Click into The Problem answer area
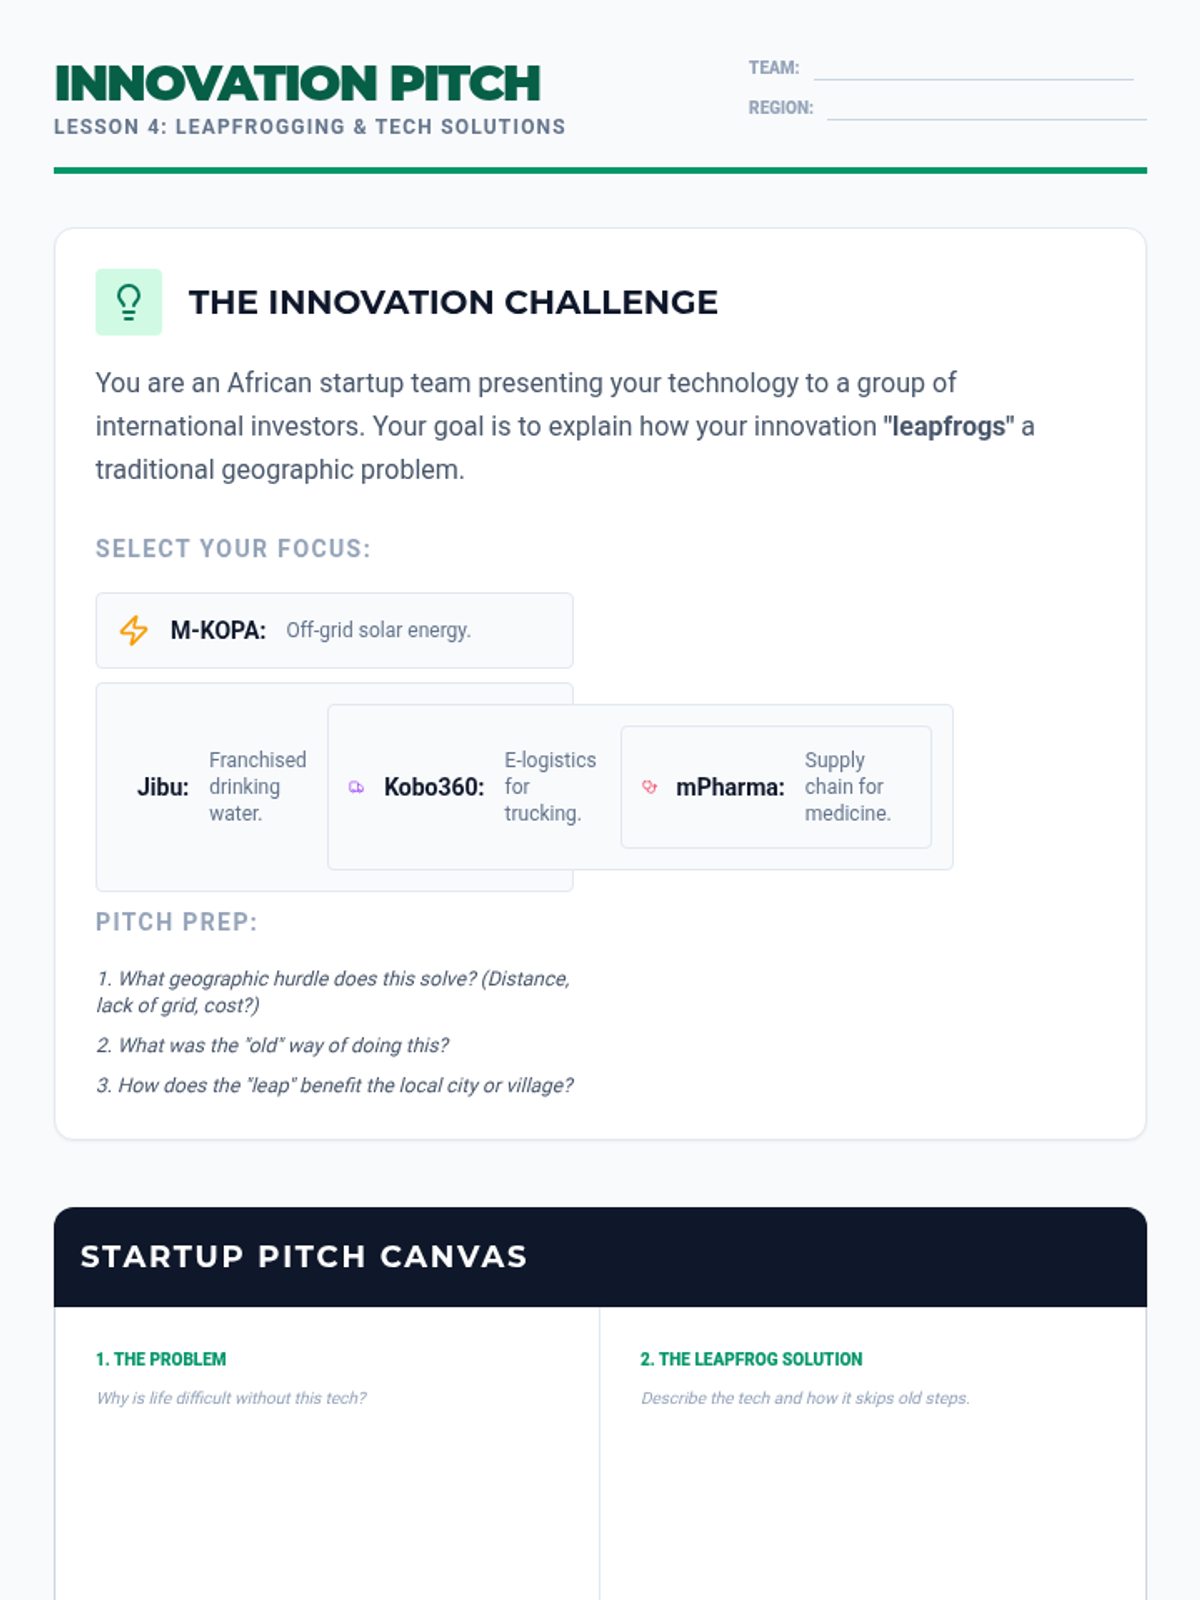The height and width of the screenshot is (1600, 1200). [x=326, y=1500]
